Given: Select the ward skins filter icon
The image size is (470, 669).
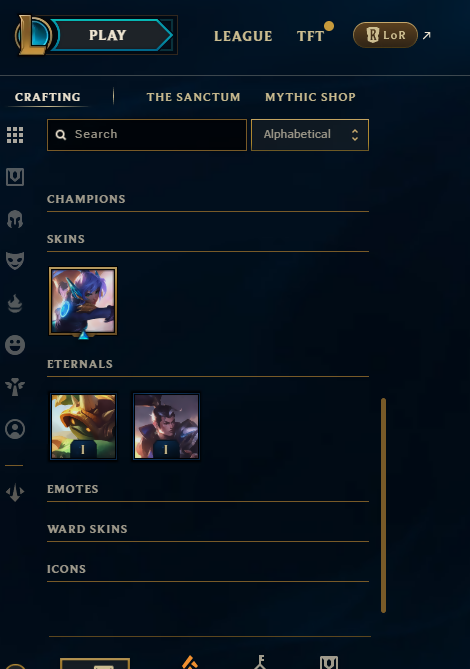Looking at the screenshot, I should pos(15,387).
